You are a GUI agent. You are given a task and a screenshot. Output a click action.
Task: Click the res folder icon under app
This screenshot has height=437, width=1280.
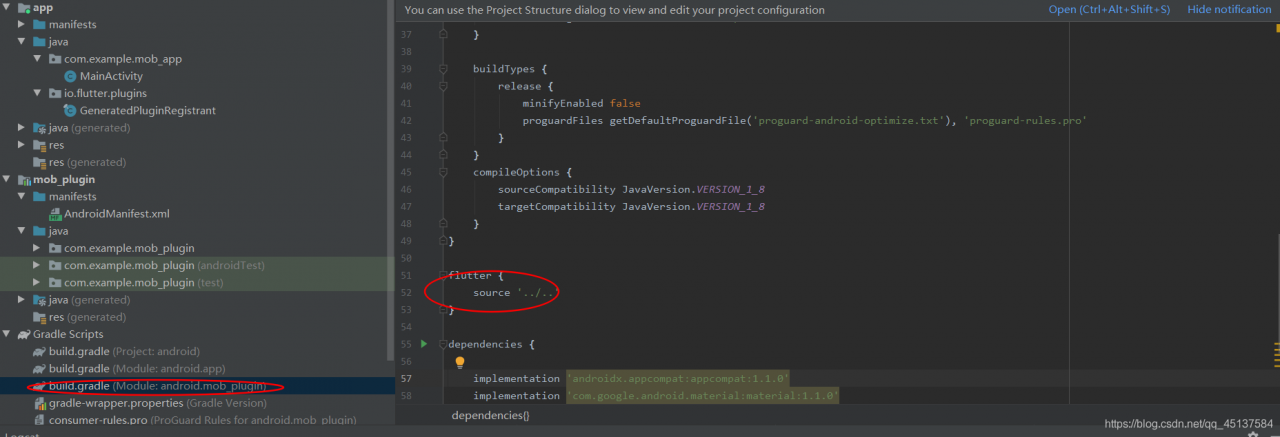(x=39, y=145)
